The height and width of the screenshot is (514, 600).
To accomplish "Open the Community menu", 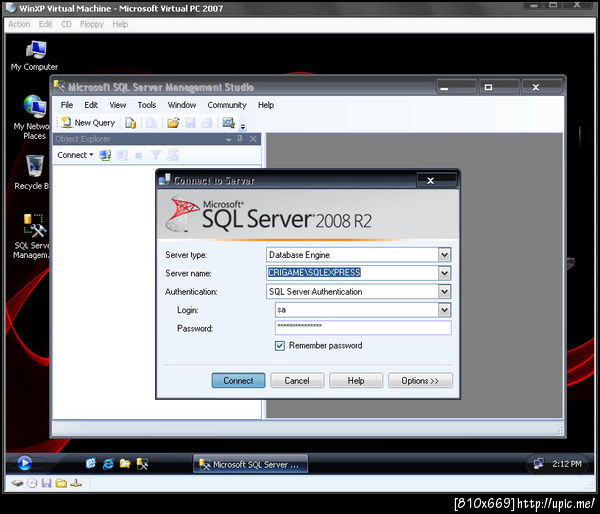I will [227, 105].
